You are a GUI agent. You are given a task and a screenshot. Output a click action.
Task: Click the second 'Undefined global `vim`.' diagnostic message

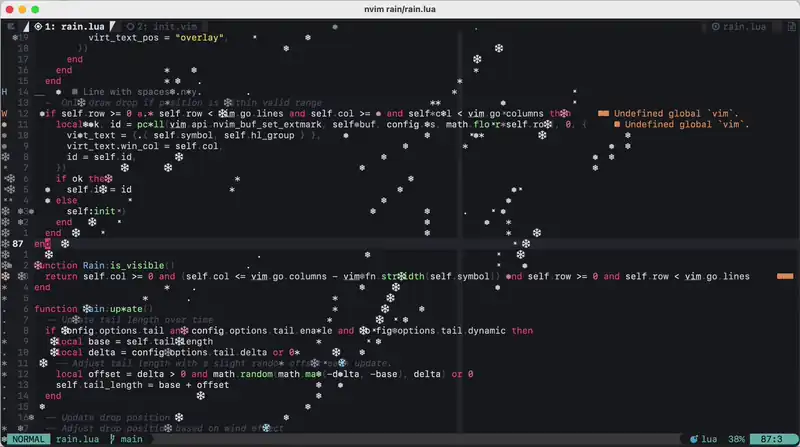pos(687,125)
